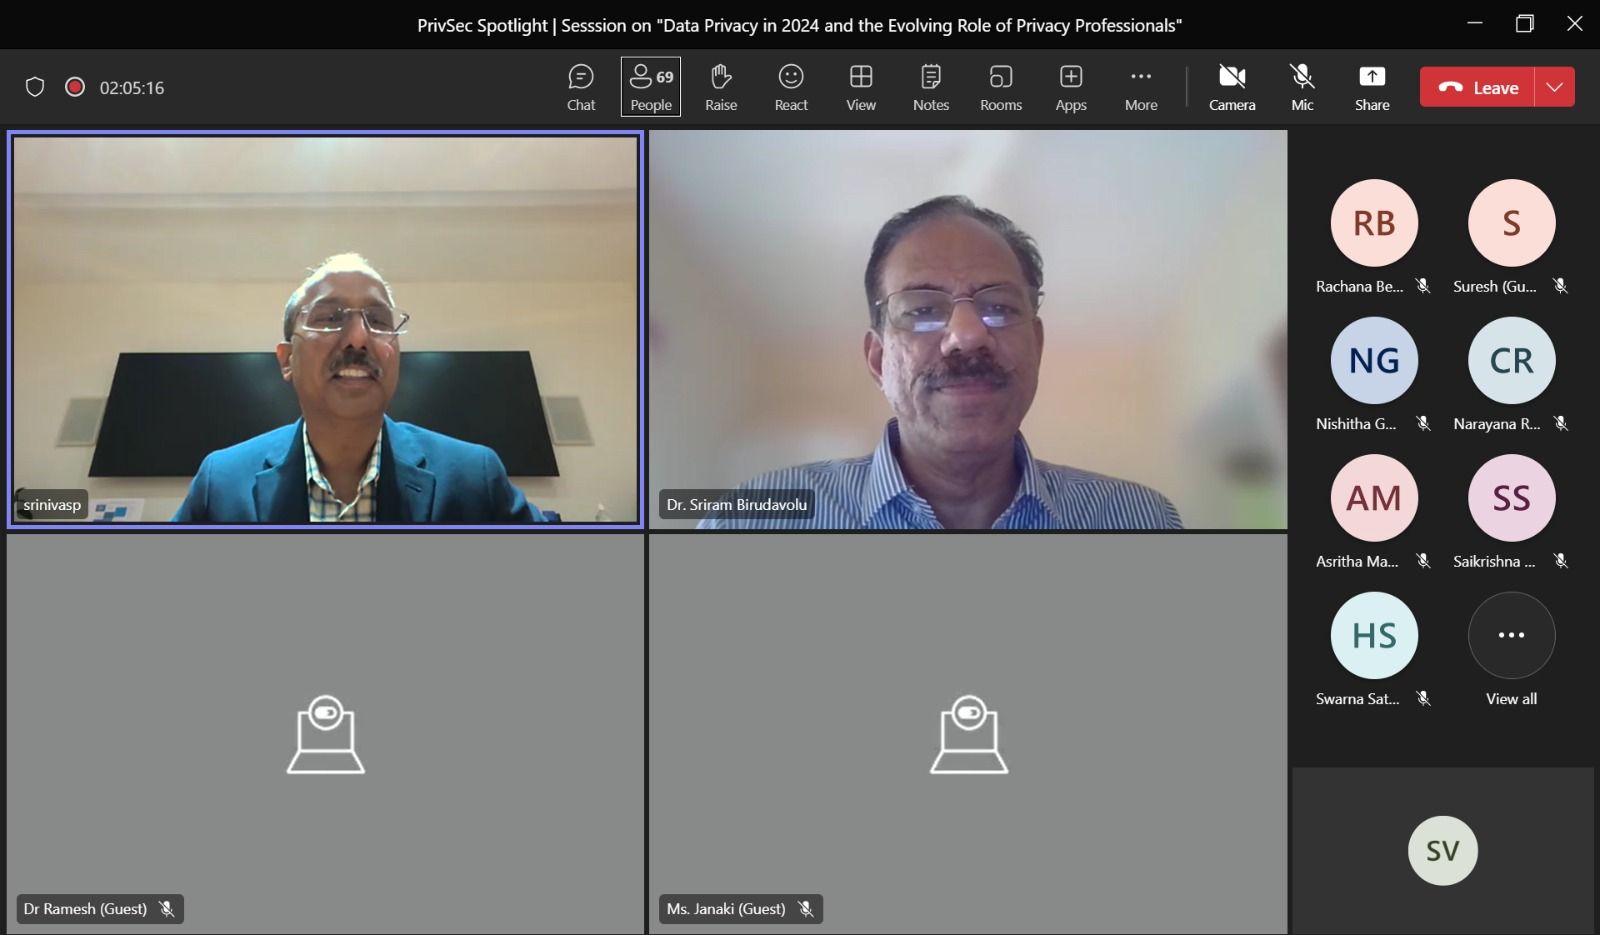Viewport: 1600px width, 935px height.
Task: Select Nishitha G... NG avatar
Action: coord(1374,360)
